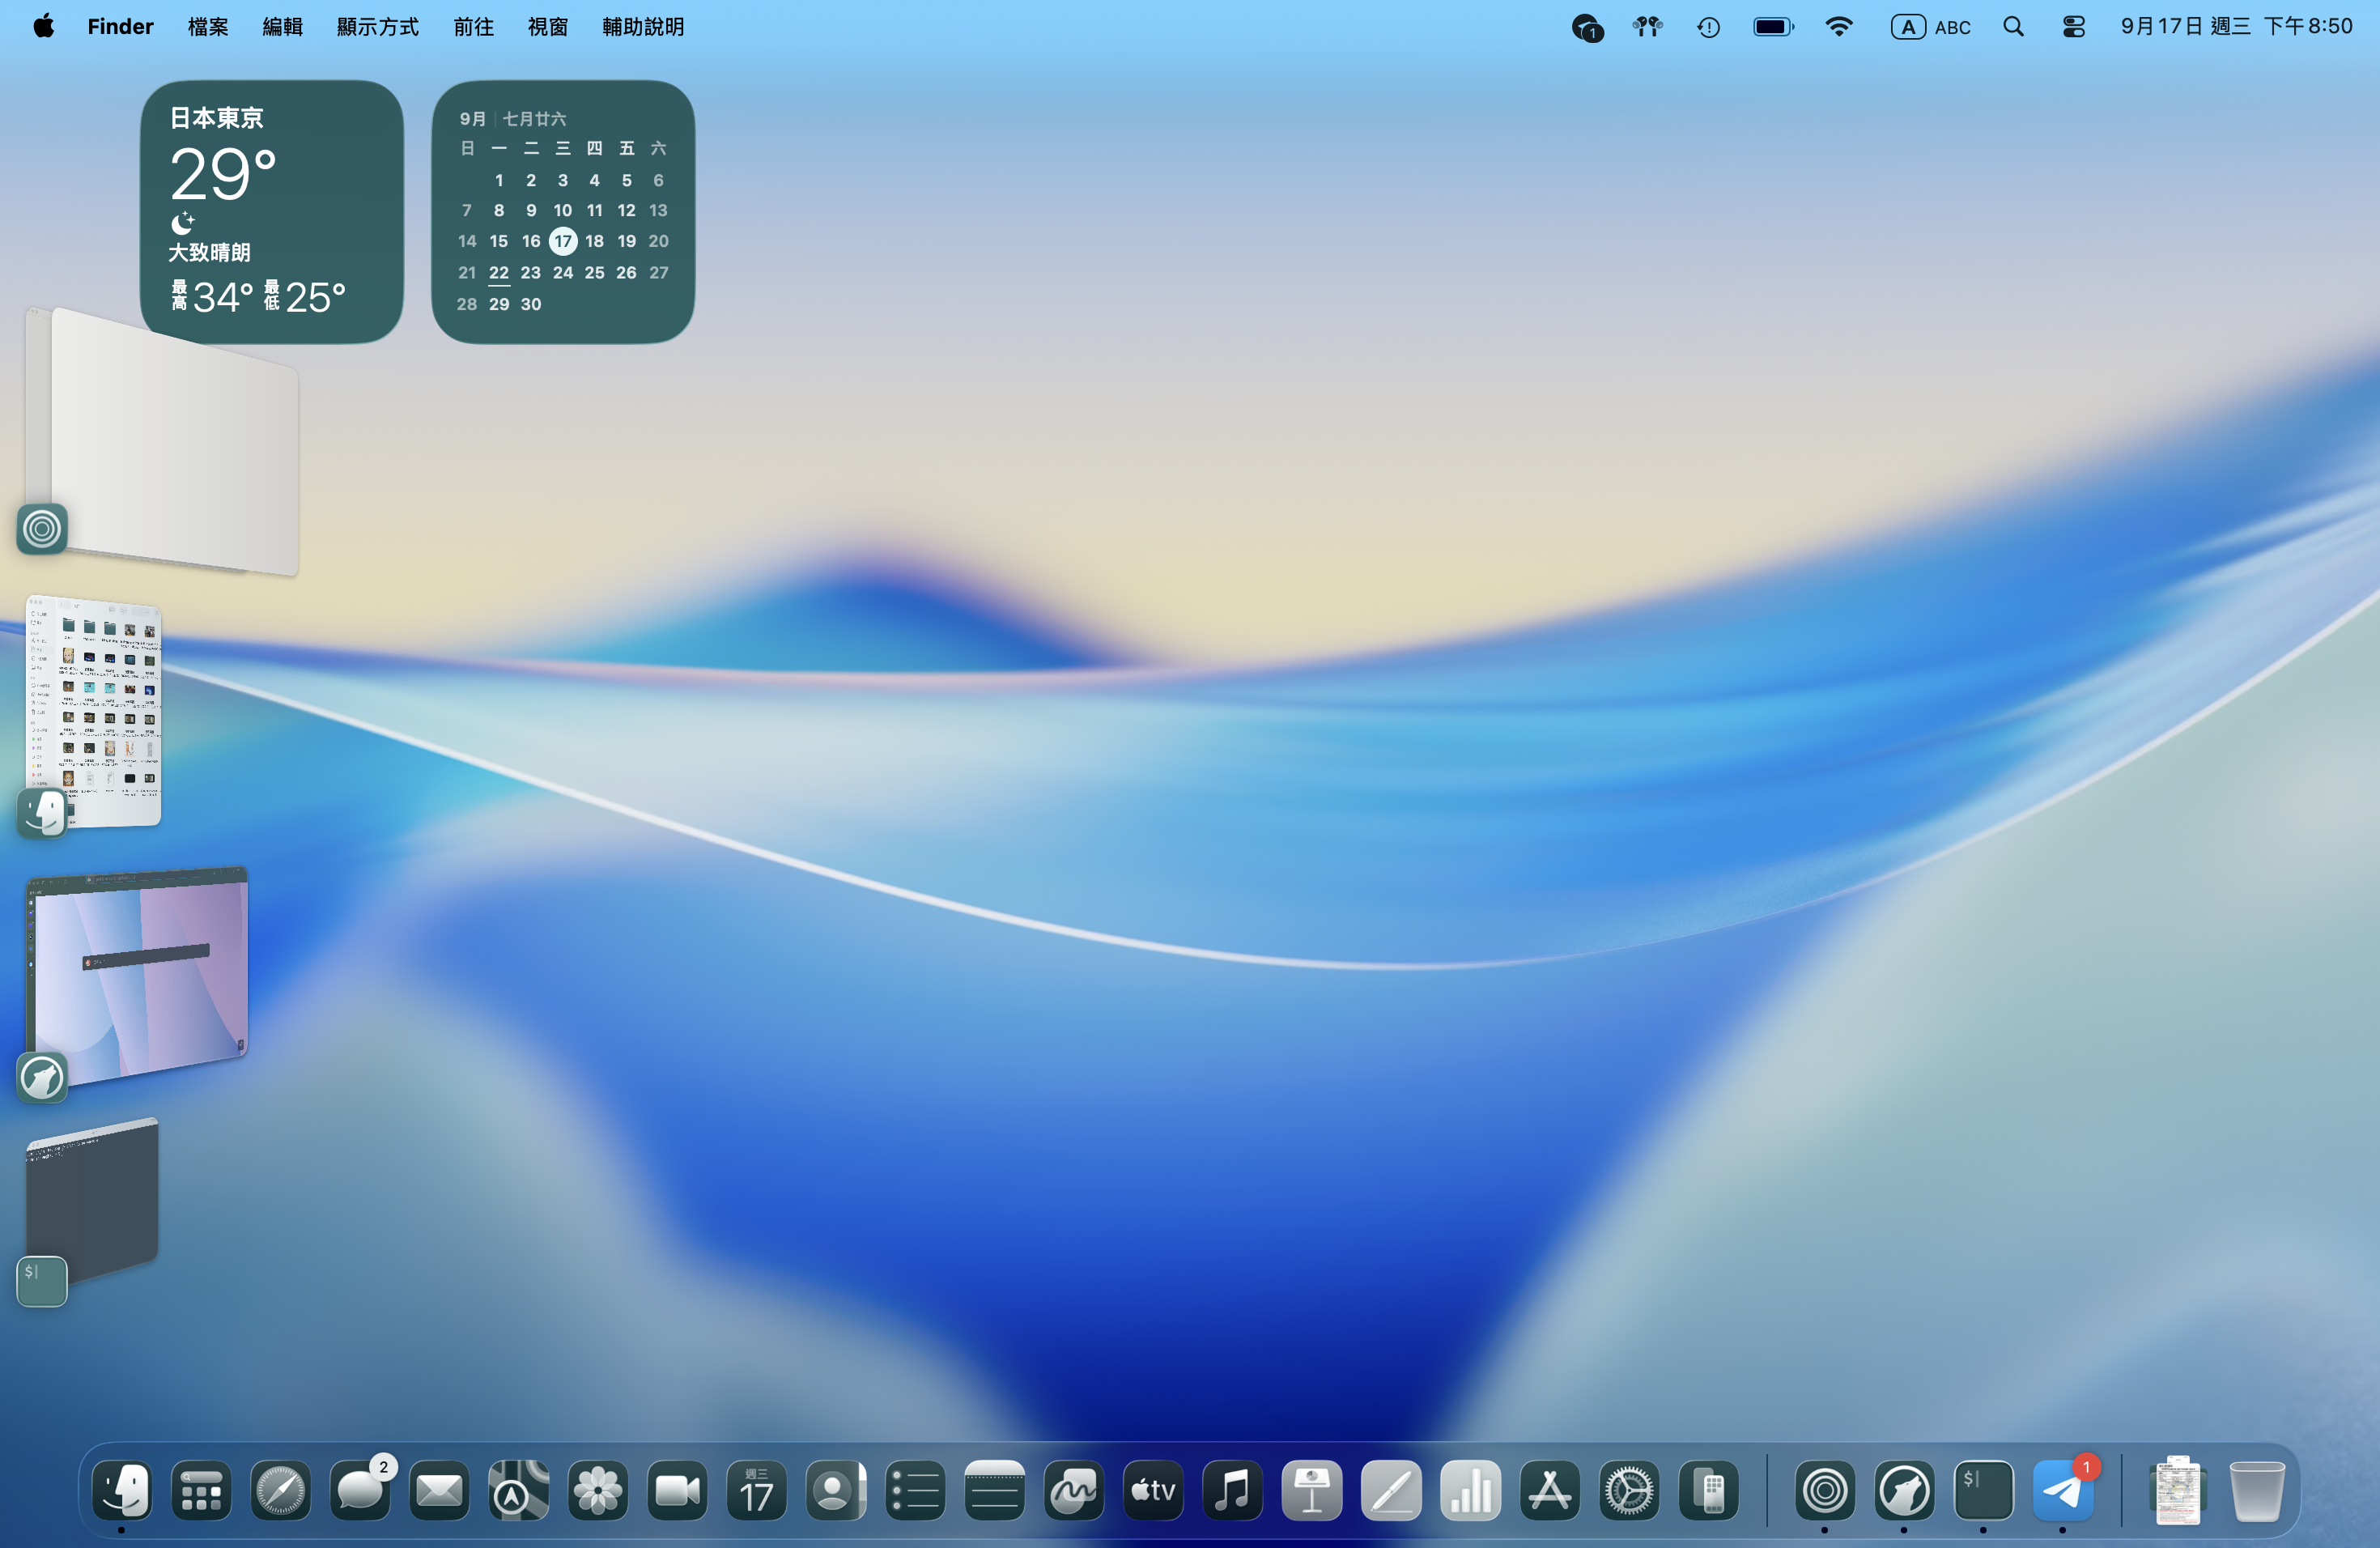Open the Trash in the Dock
The width and height of the screenshot is (2380, 1548).
[x=2257, y=1491]
